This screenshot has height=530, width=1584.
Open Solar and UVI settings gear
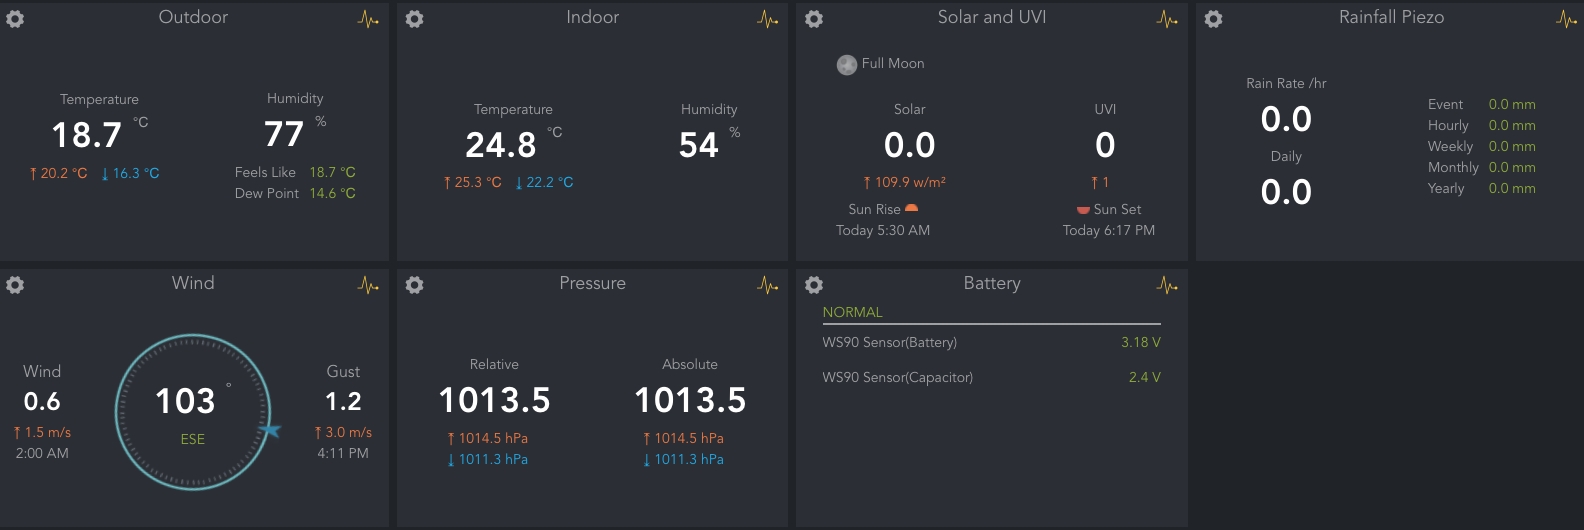click(x=814, y=19)
